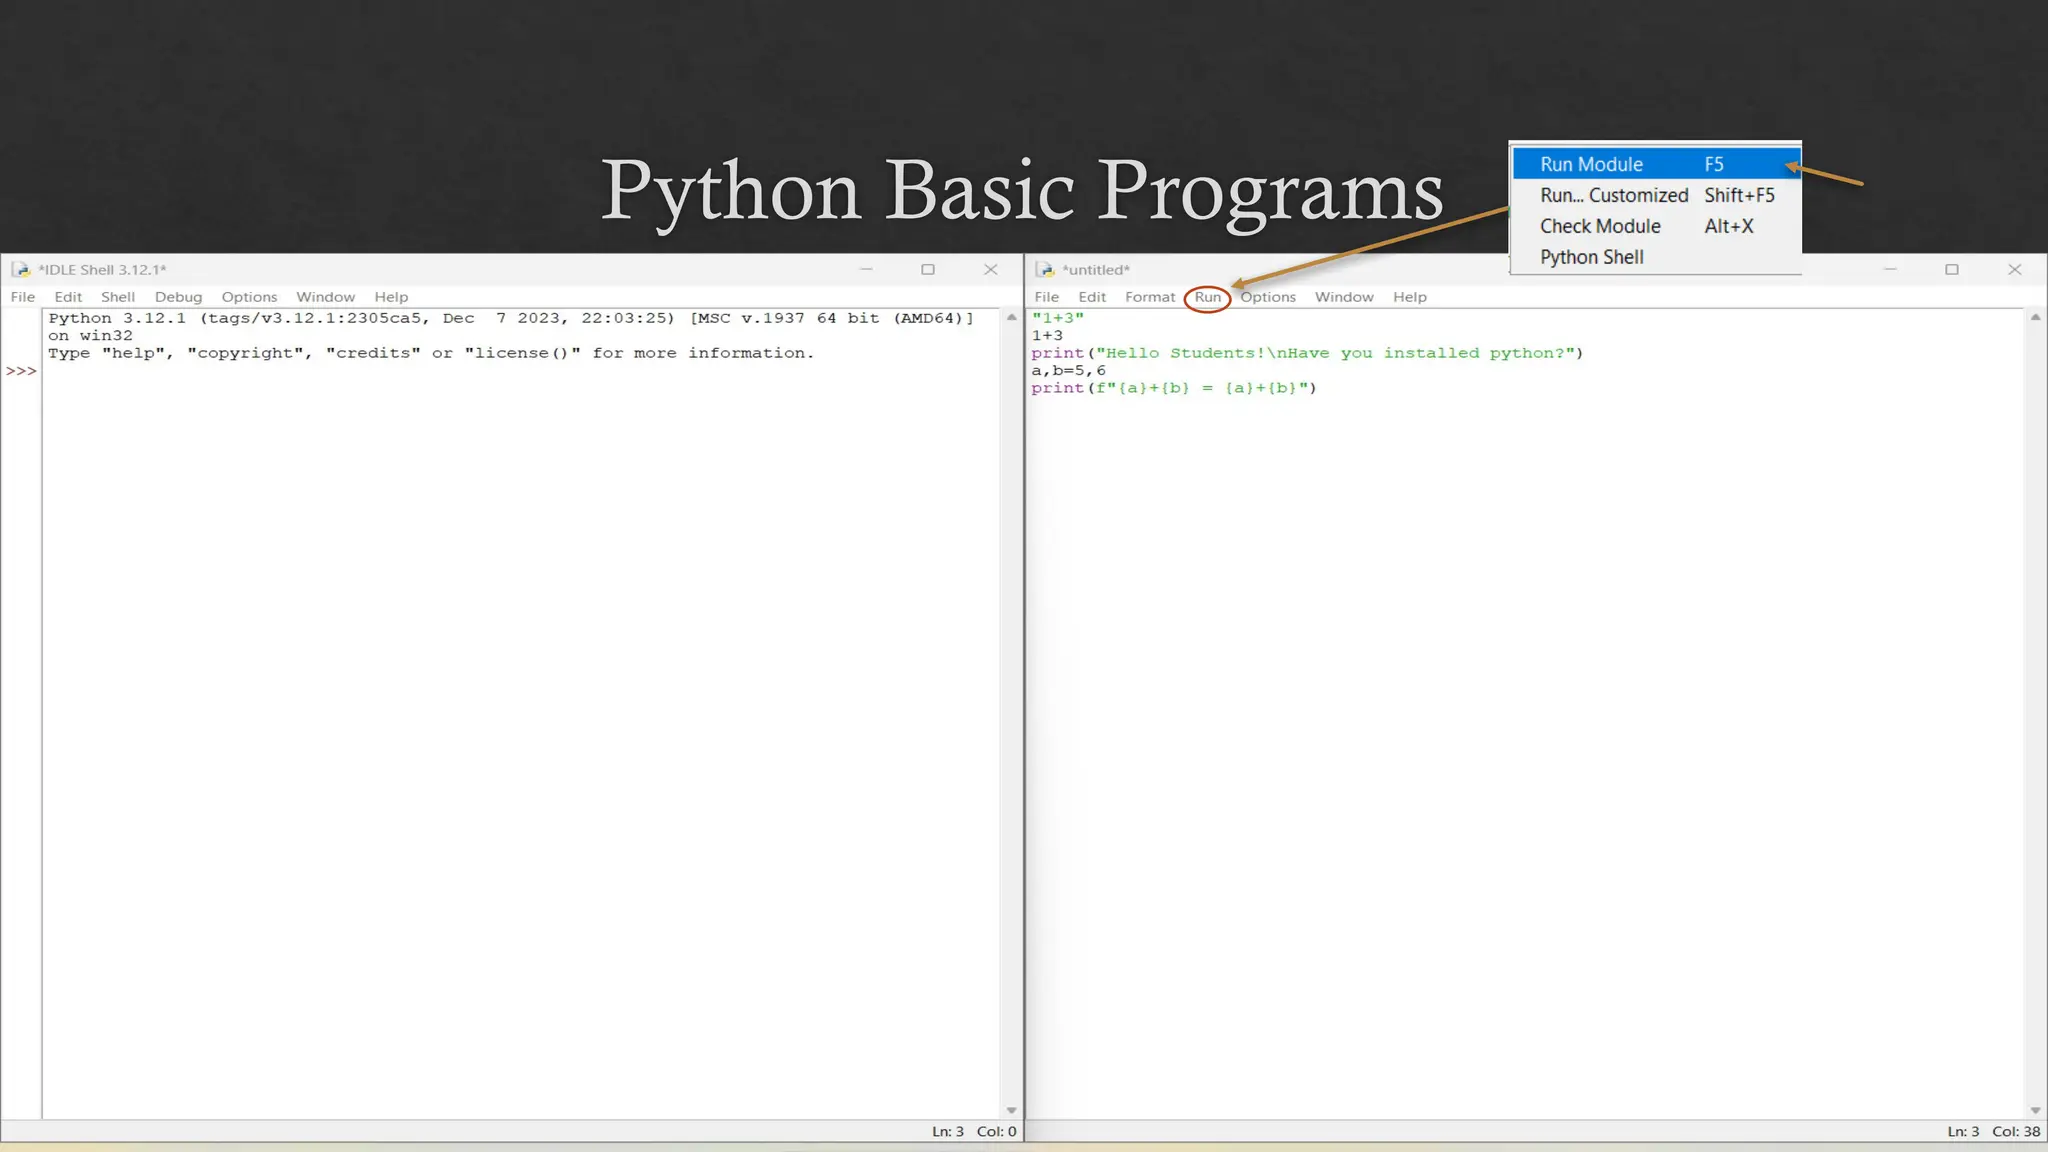Open the circled Run menu in editor
This screenshot has width=2048, height=1152.
(x=1207, y=297)
